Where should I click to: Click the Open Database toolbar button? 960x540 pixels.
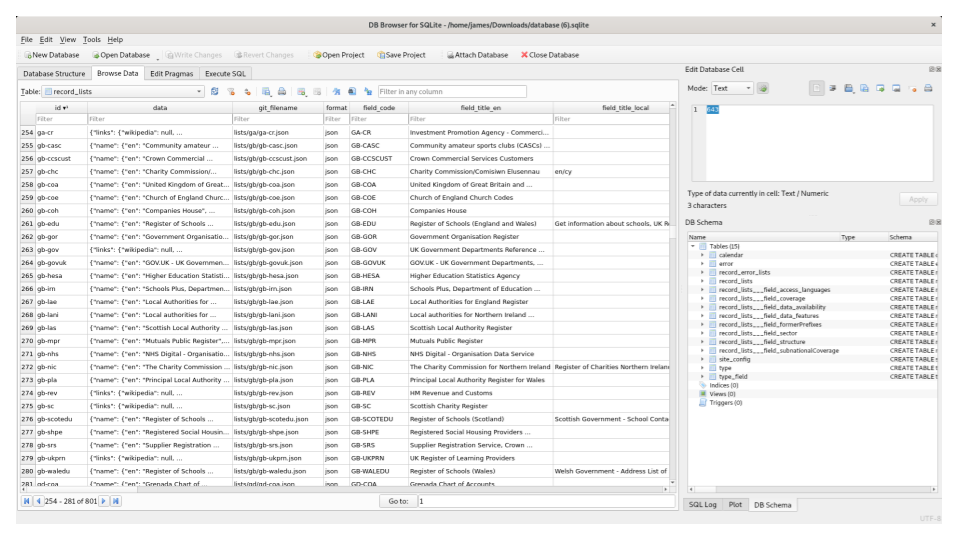(x=121, y=55)
